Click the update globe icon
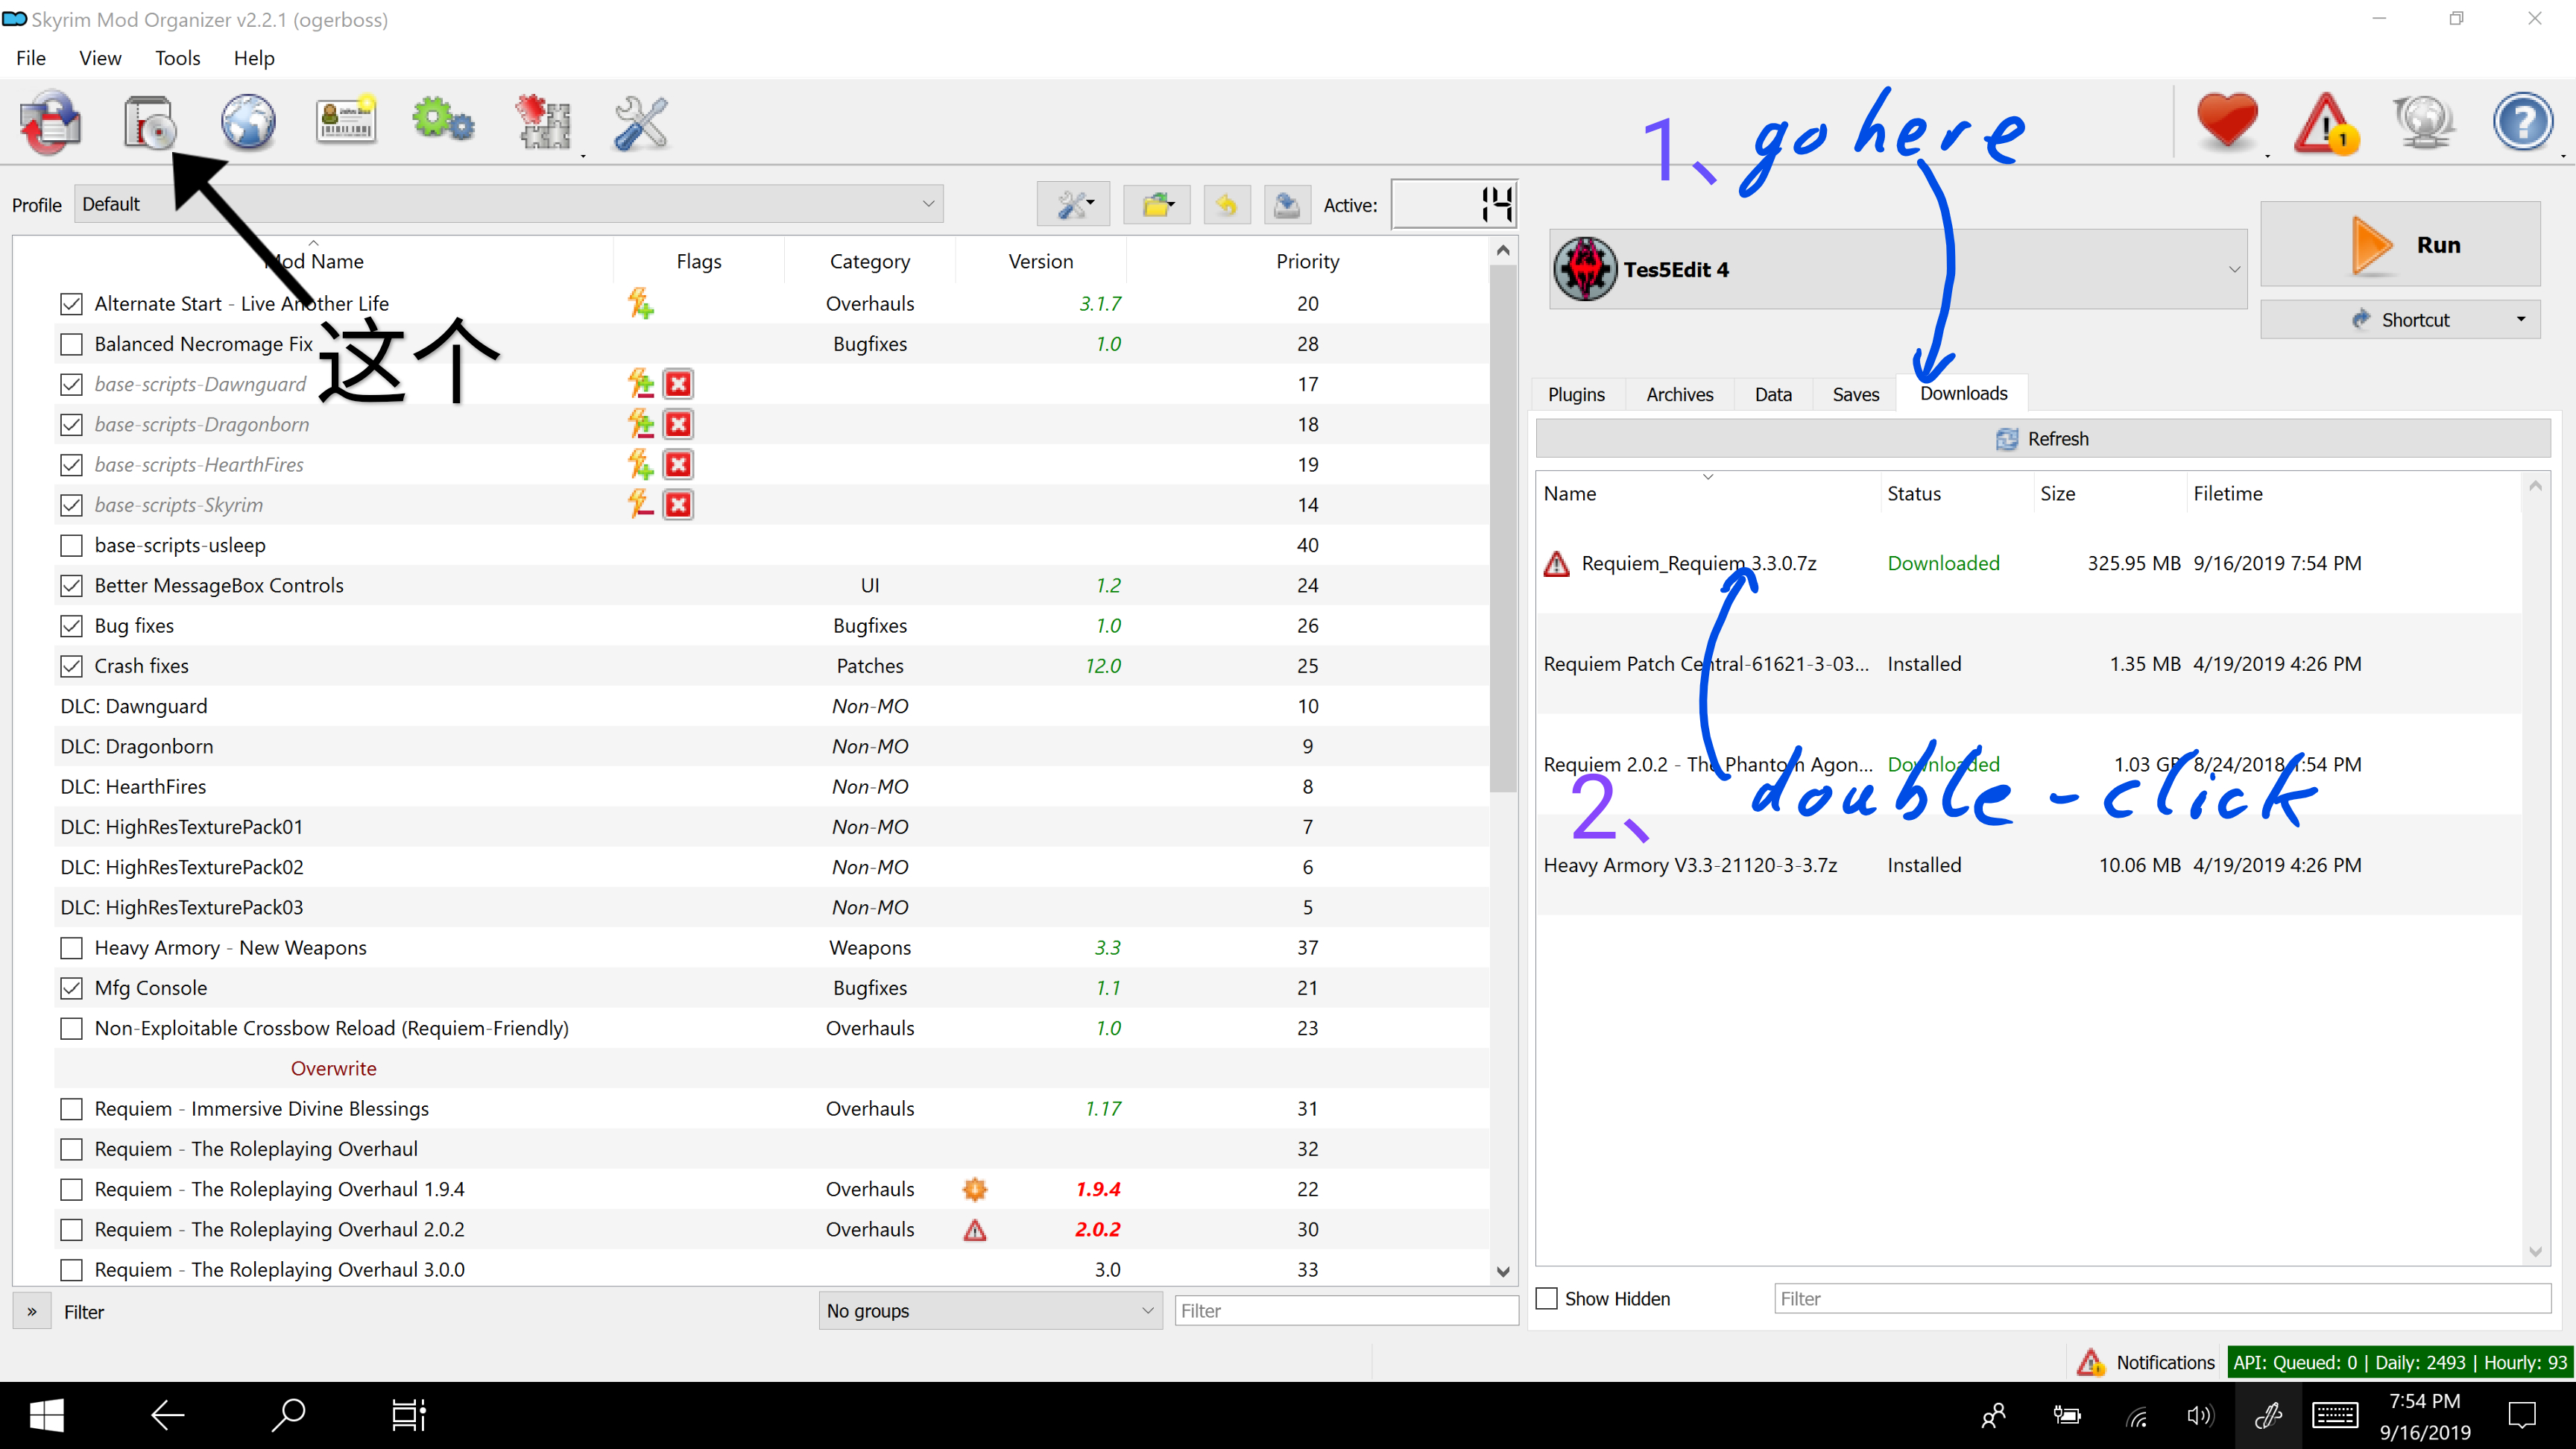Image resolution: width=2576 pixels, height=1449 pixels. [2424, 123]
